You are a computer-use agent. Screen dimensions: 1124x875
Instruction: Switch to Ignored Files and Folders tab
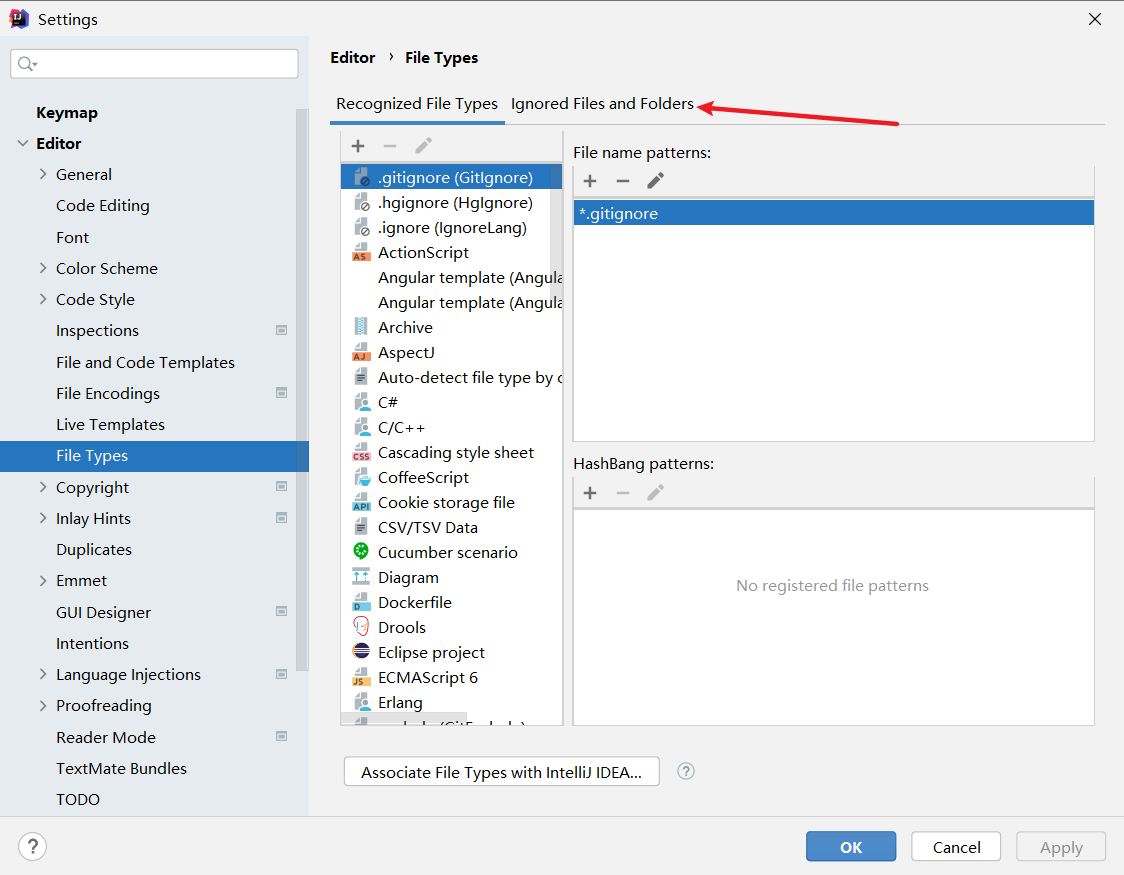(602, 104)
